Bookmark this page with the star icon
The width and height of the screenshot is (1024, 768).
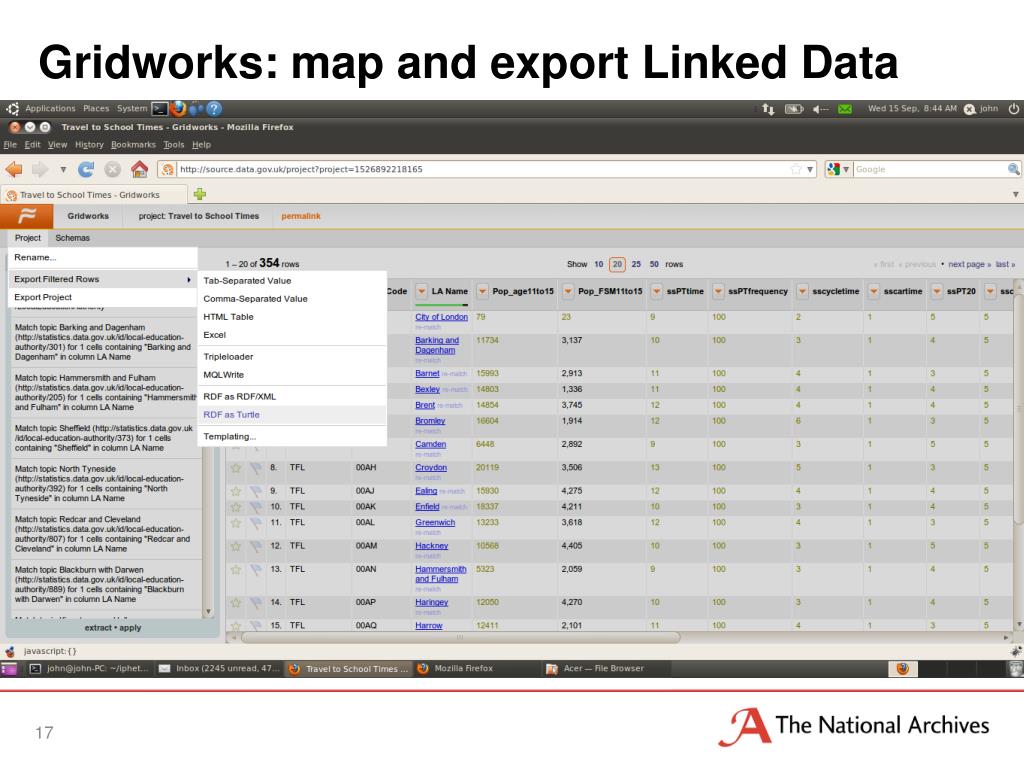pyautogui.click(x=795, y=169)
